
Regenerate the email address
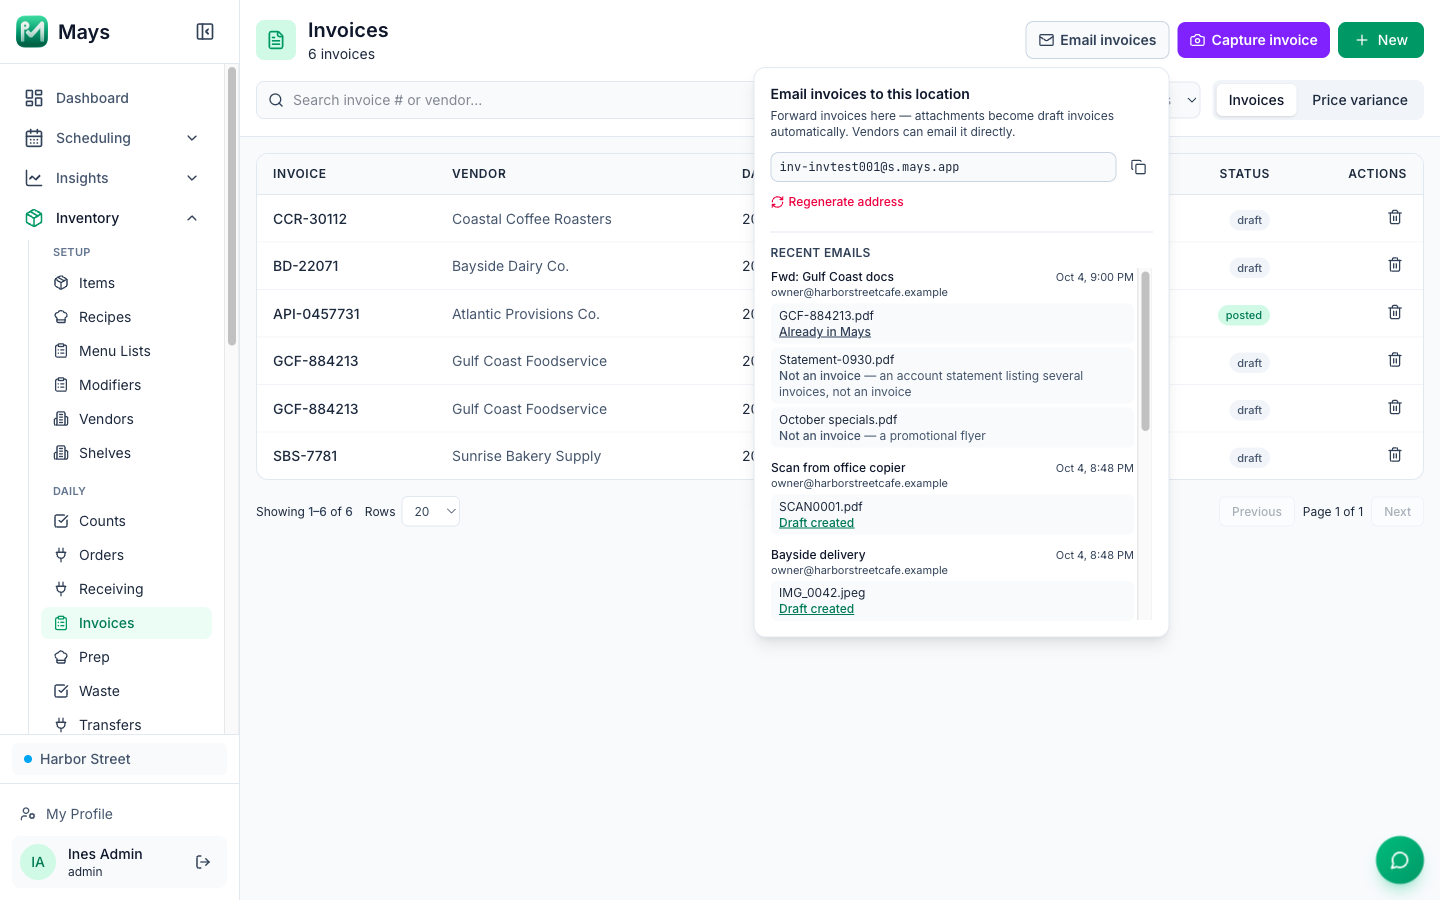point(837,202)
